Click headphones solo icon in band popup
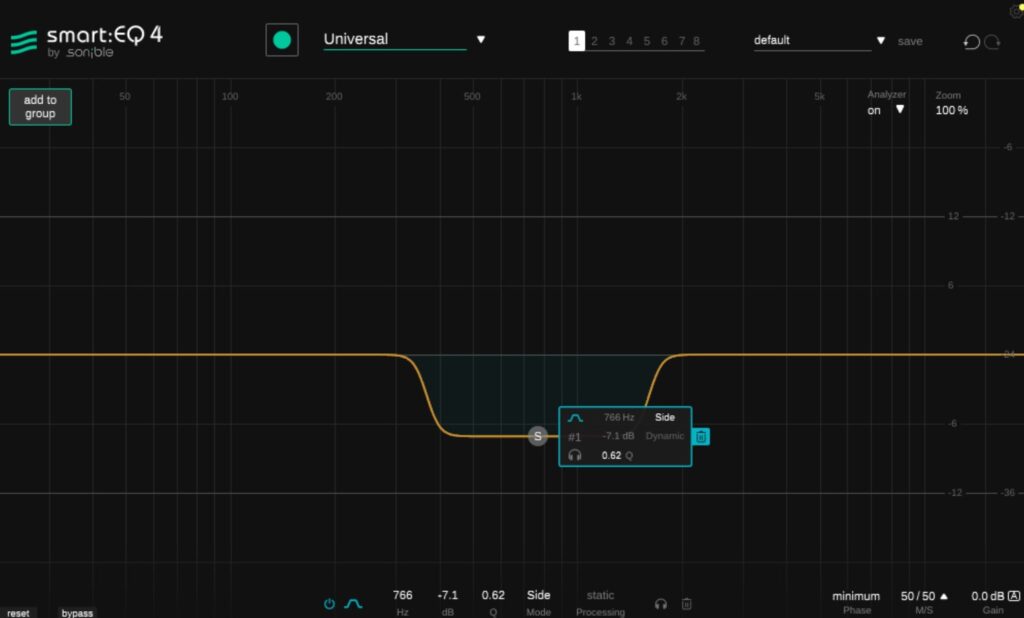 [x=575, y=455]
